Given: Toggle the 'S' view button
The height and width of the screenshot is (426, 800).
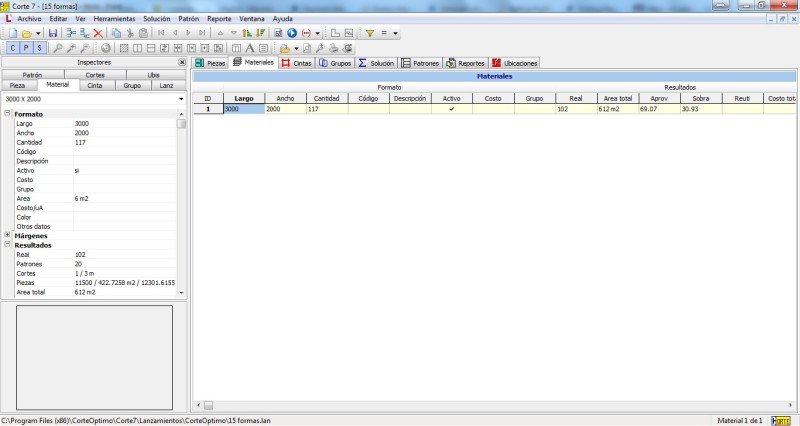Looking at the screenshot, I should 39,48.
